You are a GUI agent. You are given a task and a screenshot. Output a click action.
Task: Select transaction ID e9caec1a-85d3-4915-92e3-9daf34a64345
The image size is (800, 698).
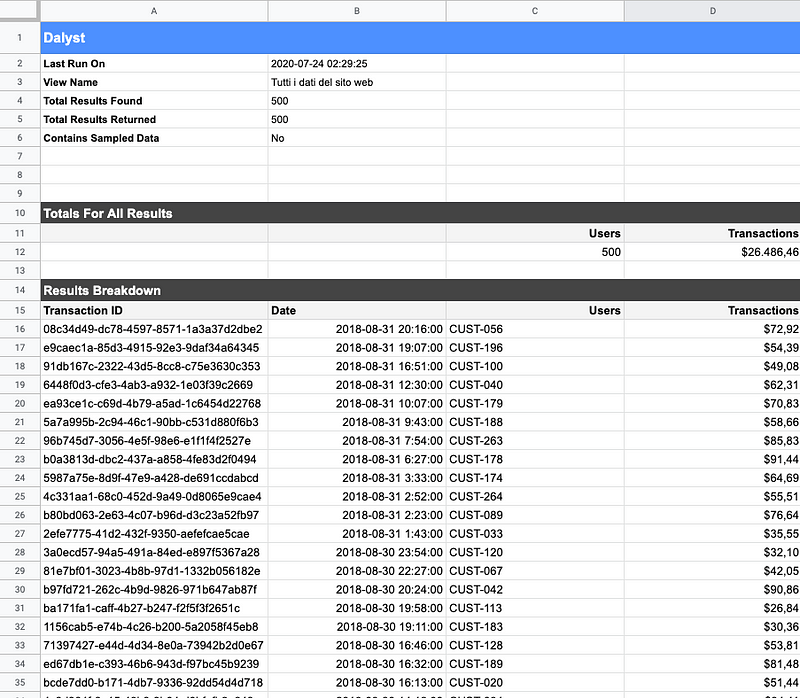[154, 347]
